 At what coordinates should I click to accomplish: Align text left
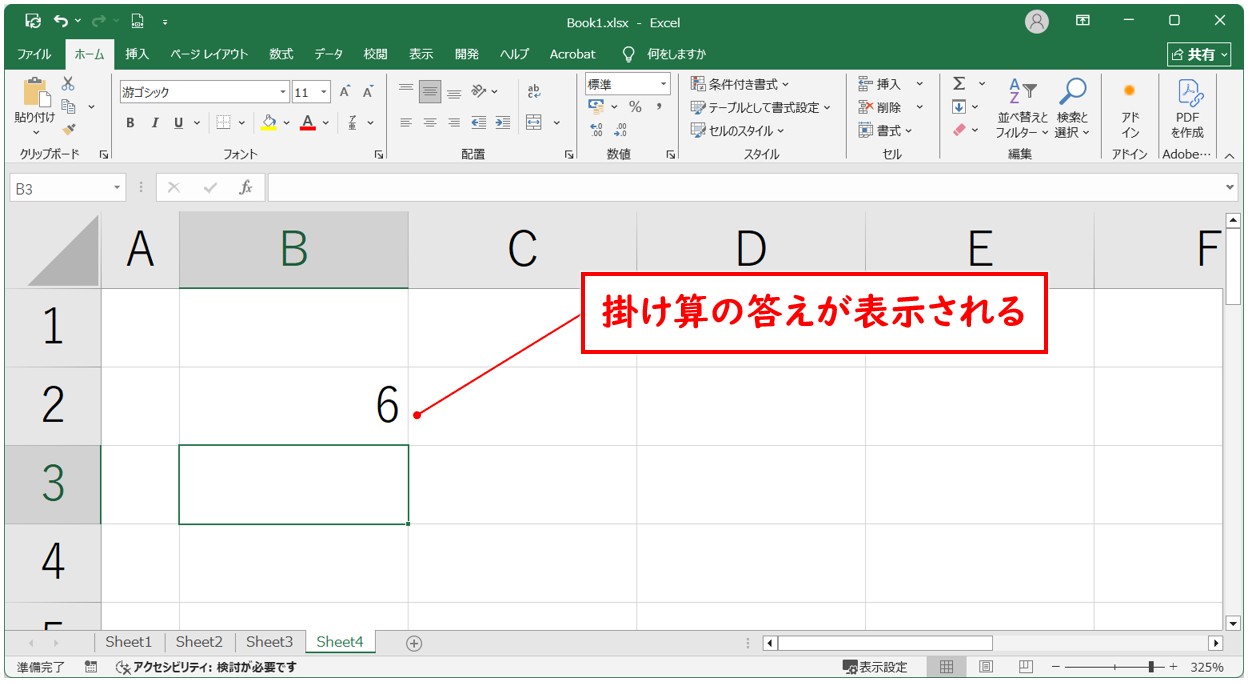(406, 123)
